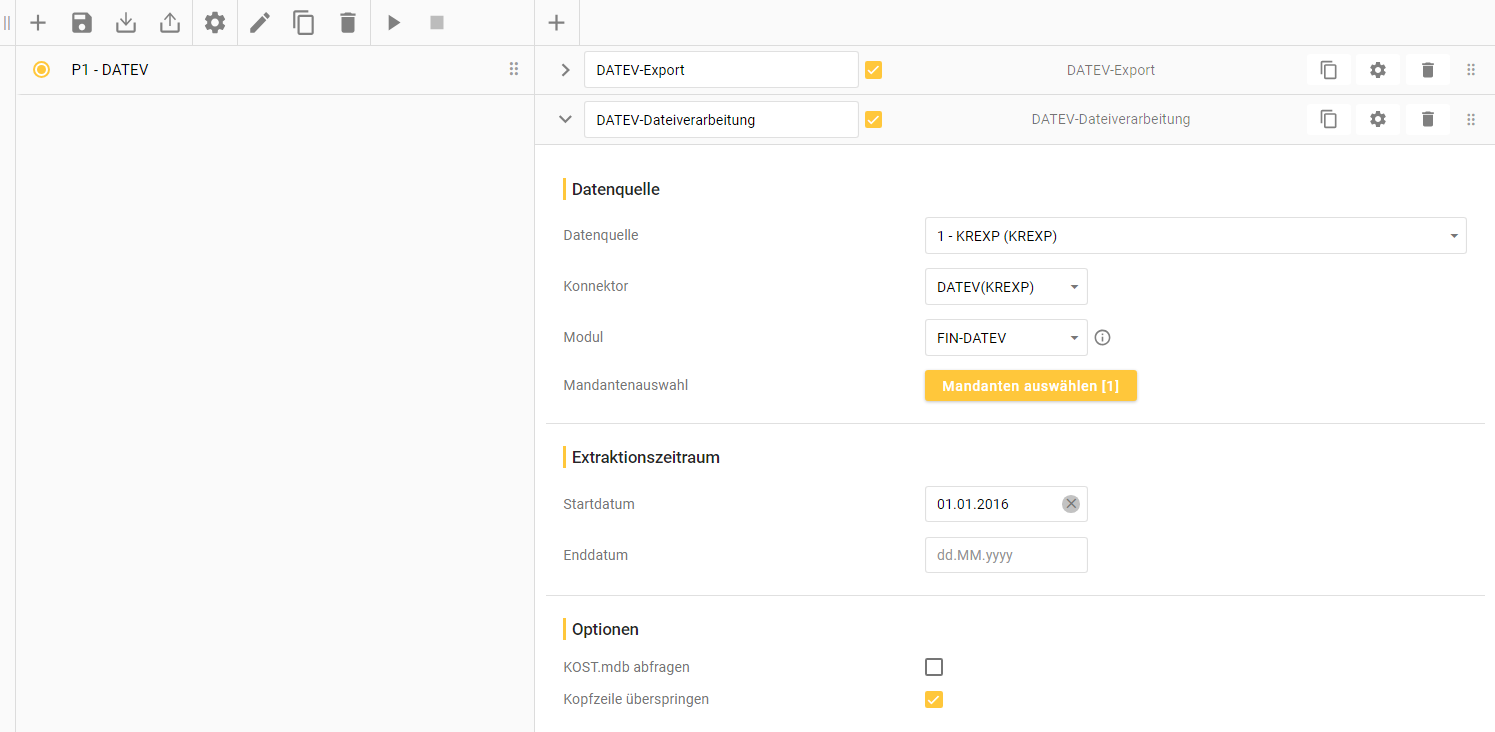Viewport: 1495px width, 732px height.
Task: Open the Konnektor dropdown DATEV(KREXP)
Action: pos(1006,286)
